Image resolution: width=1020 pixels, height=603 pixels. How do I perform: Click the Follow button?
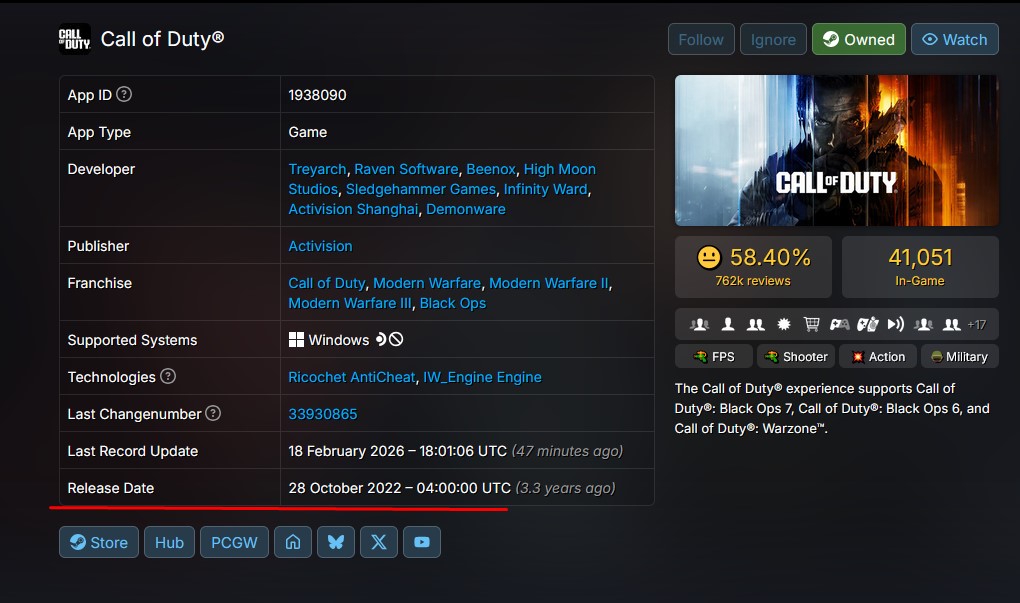701,39
